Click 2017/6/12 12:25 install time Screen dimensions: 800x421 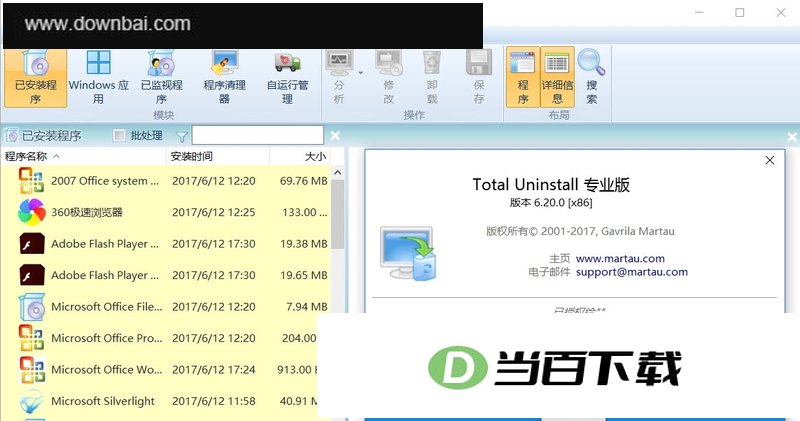[214, 212]
